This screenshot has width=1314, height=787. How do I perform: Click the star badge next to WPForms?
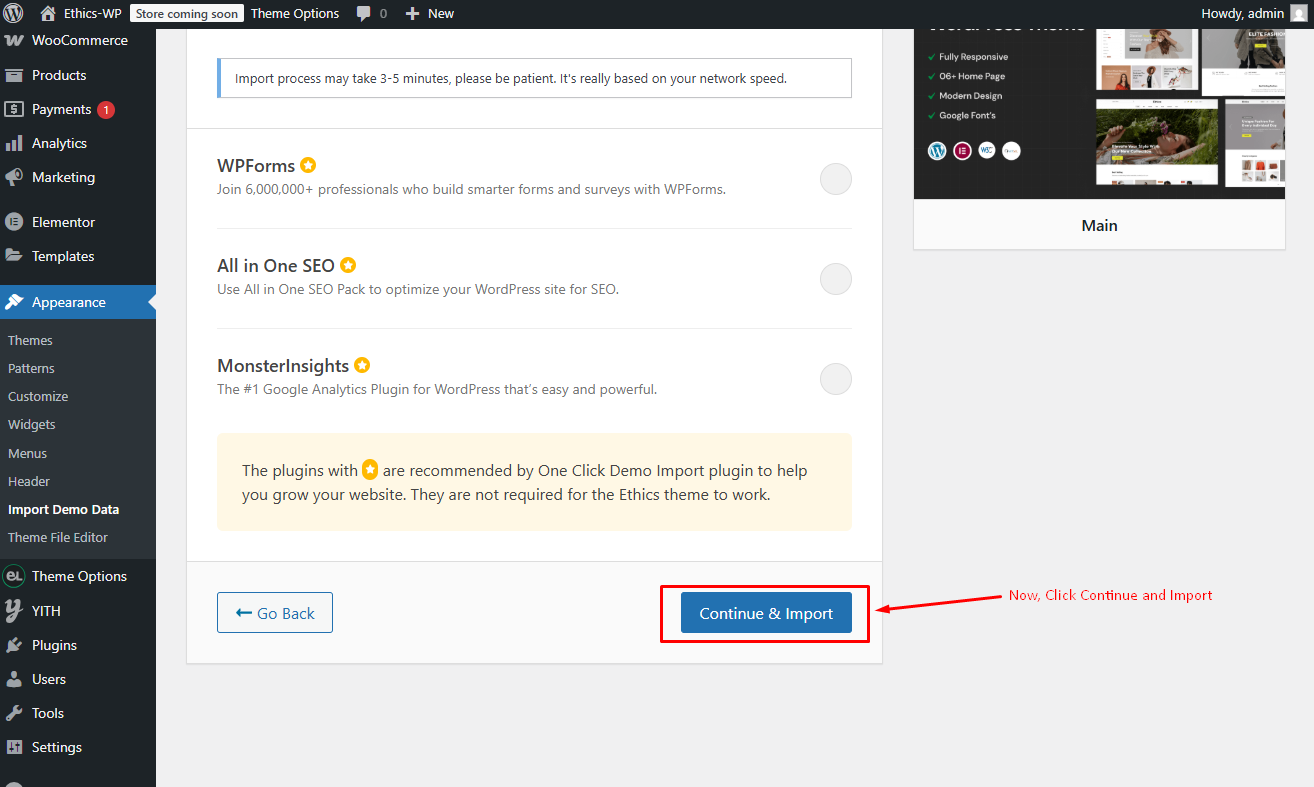[308, 165]
